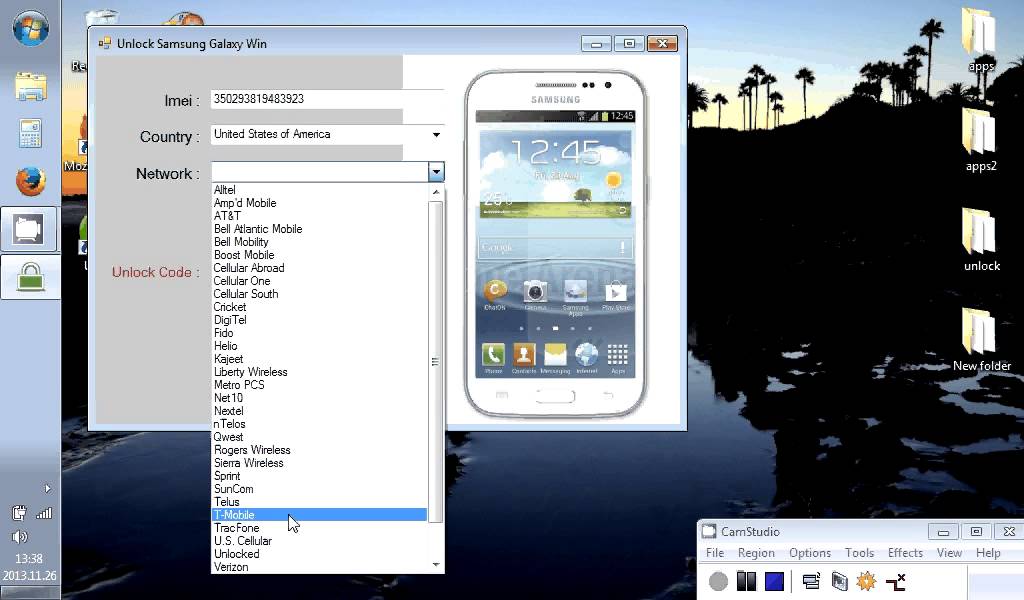This screenshot has height=600, width=1024.
Task: Show hidden tray icons arrow
Action: [47, 488]
